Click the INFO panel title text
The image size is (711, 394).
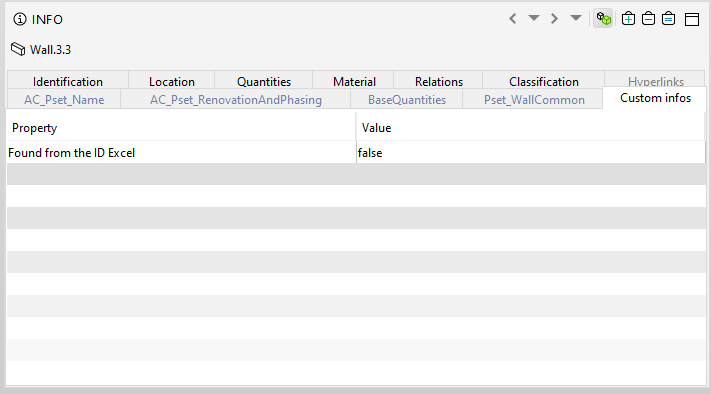47,19
